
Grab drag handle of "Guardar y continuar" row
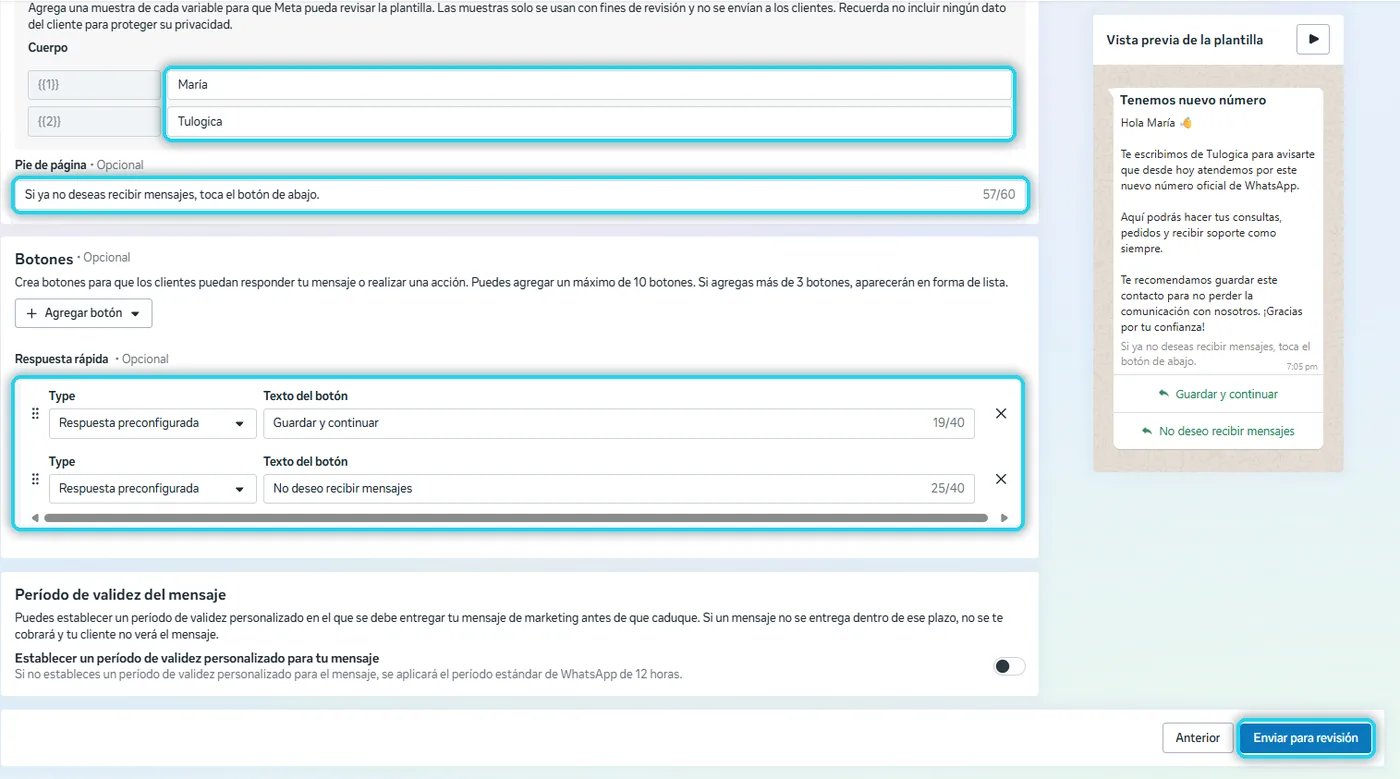pos(36,414)
